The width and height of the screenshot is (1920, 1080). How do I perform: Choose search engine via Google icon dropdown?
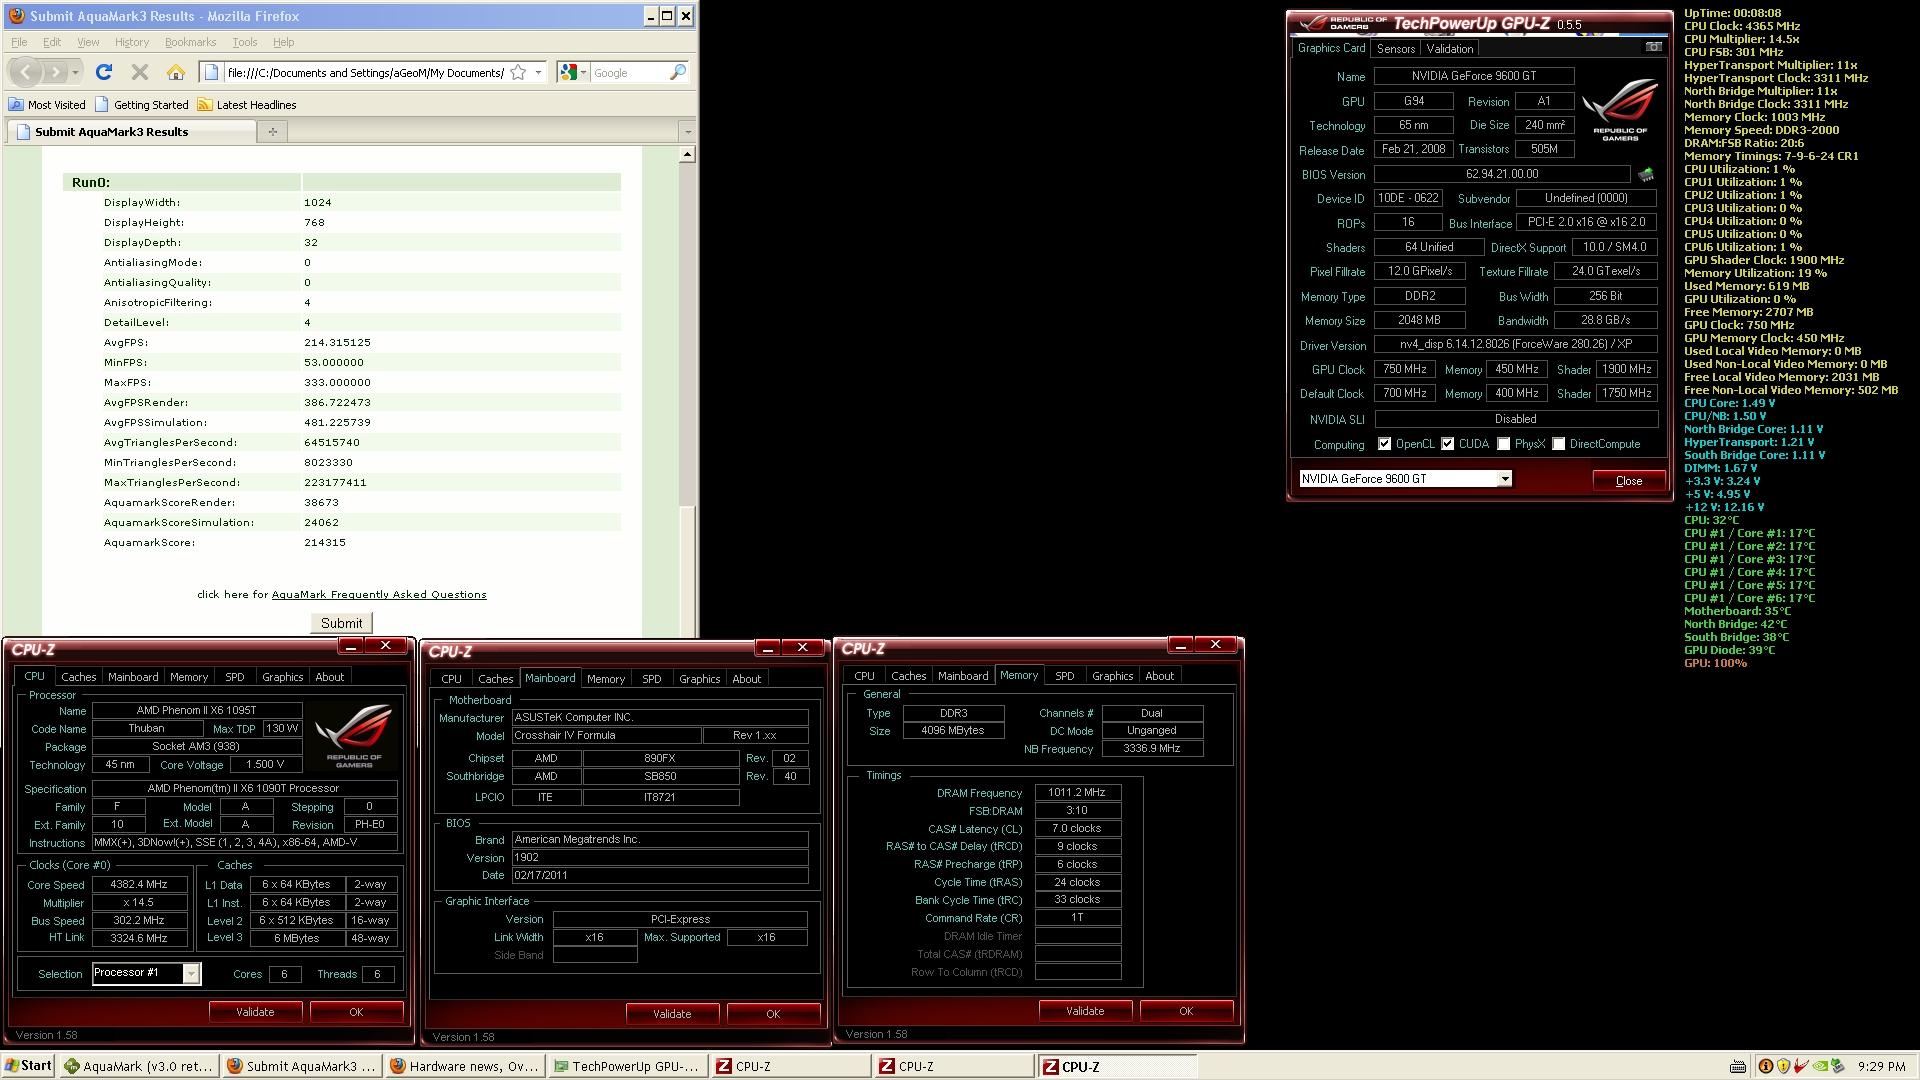572,72
